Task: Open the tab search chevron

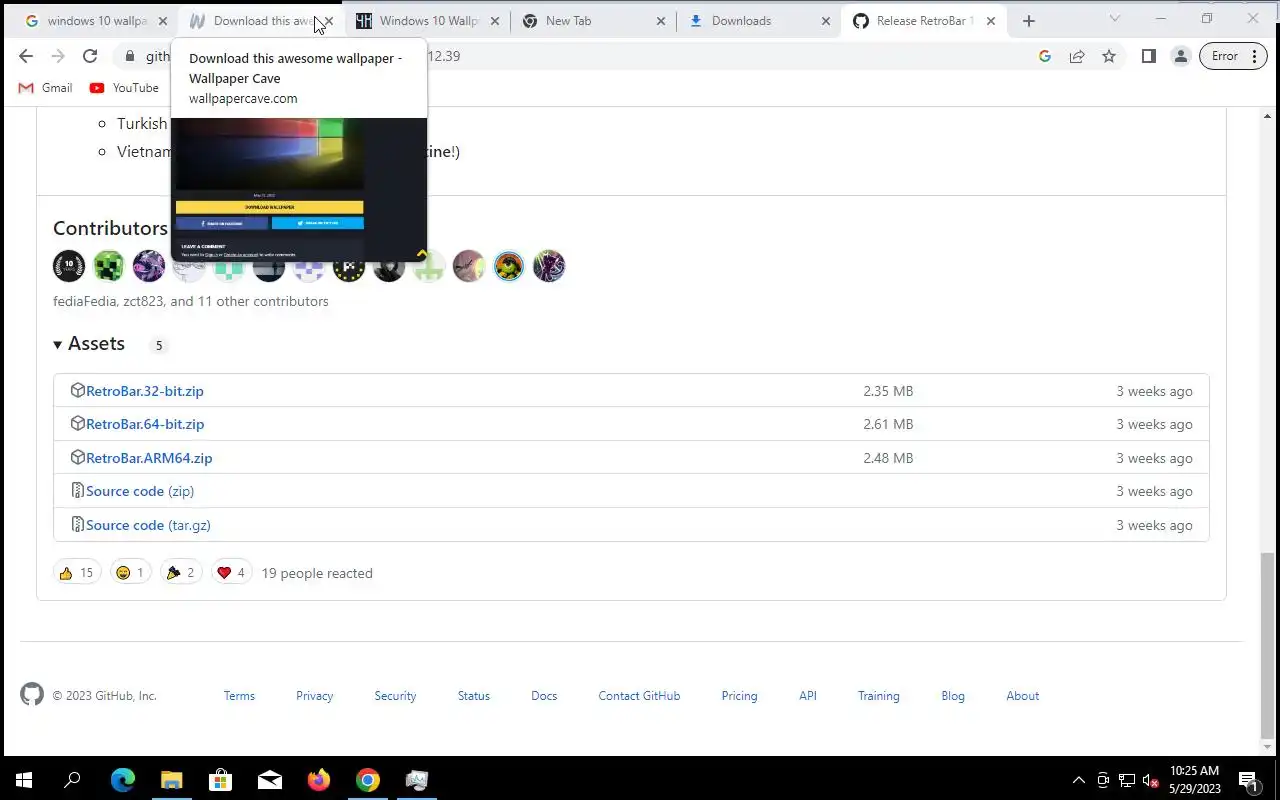Action: coord(1114,19)
